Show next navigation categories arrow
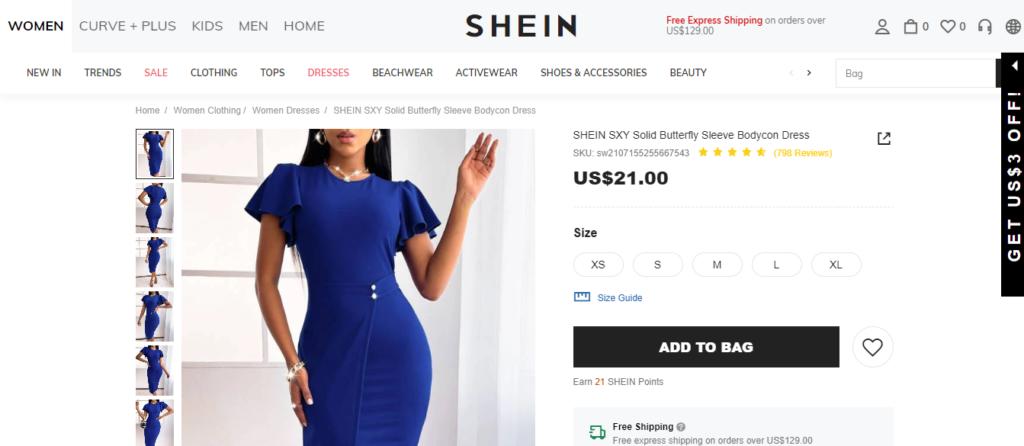The height and width of the screenshot is (446, 1024). (809, 72)
